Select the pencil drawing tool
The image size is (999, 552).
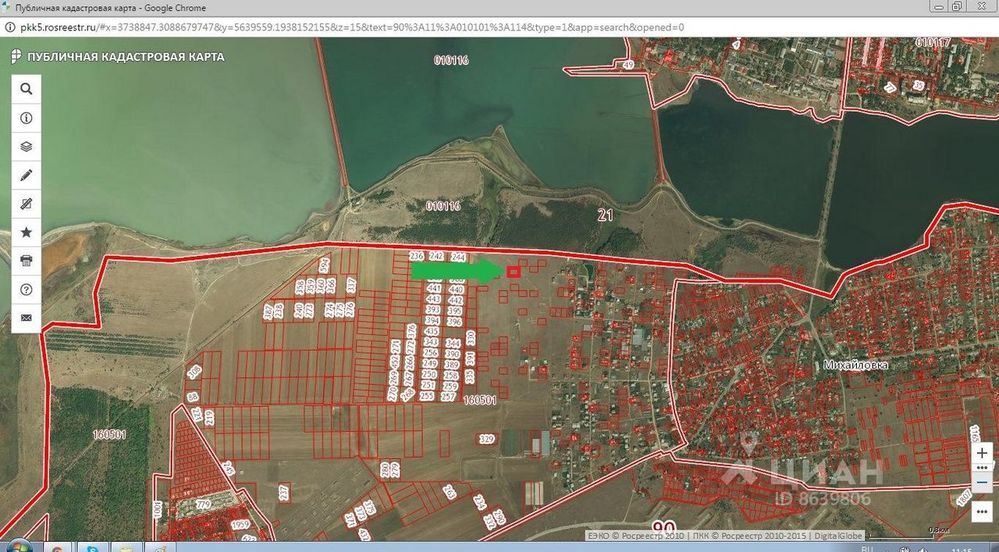point(26,175)
